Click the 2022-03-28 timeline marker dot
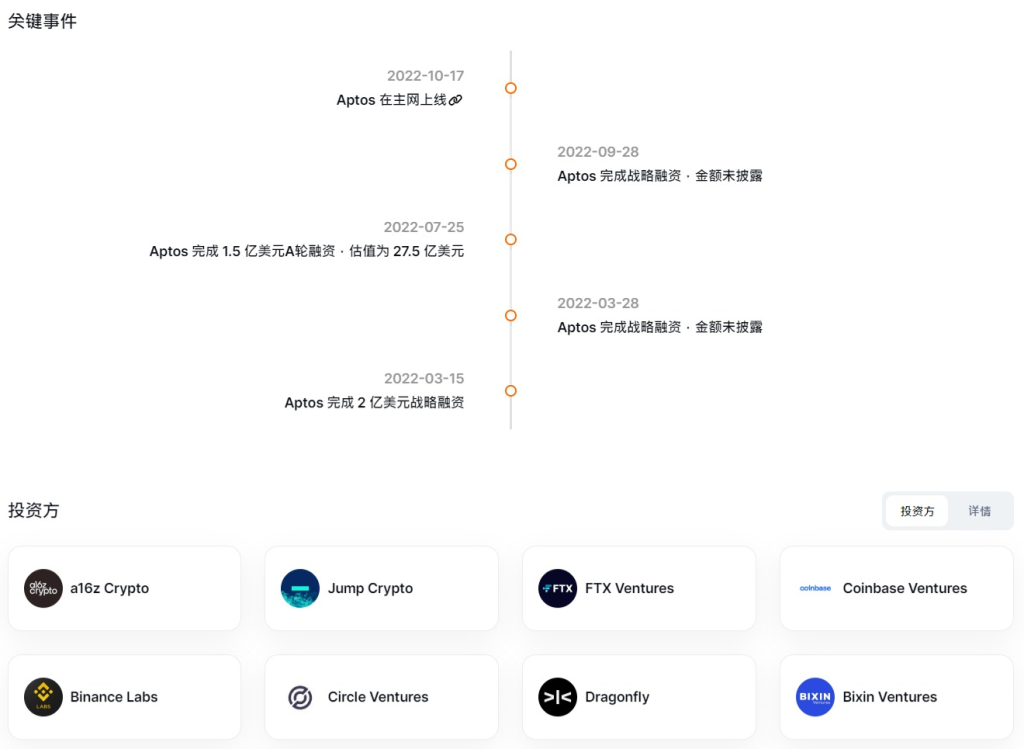Screen dimensions: 1024x749 click(511, 315)
